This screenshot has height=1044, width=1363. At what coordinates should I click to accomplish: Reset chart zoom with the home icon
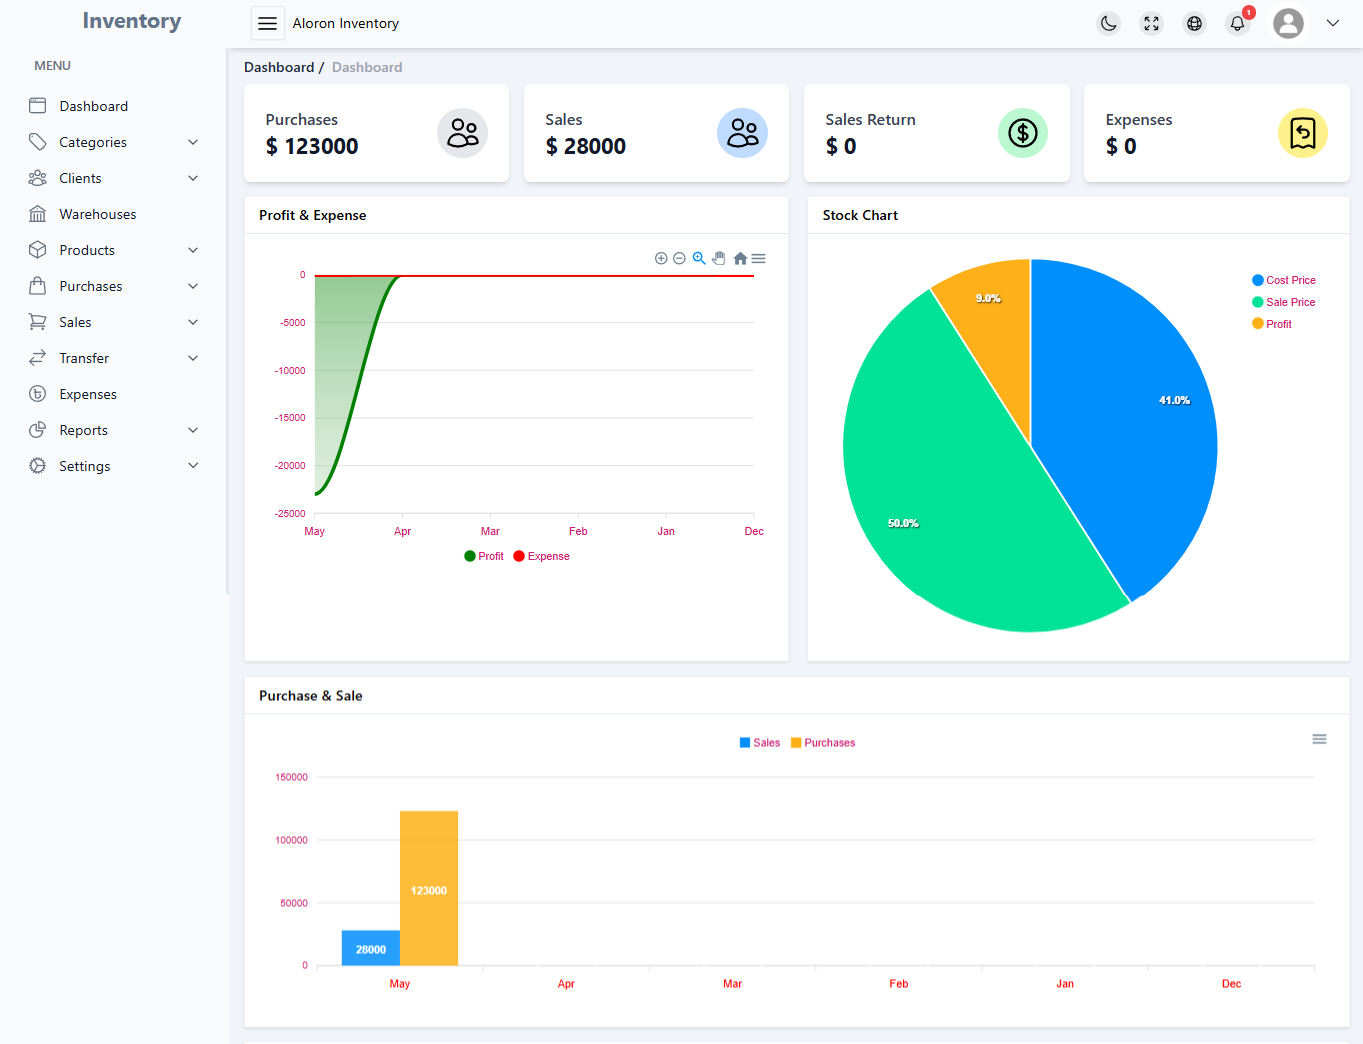740,258
